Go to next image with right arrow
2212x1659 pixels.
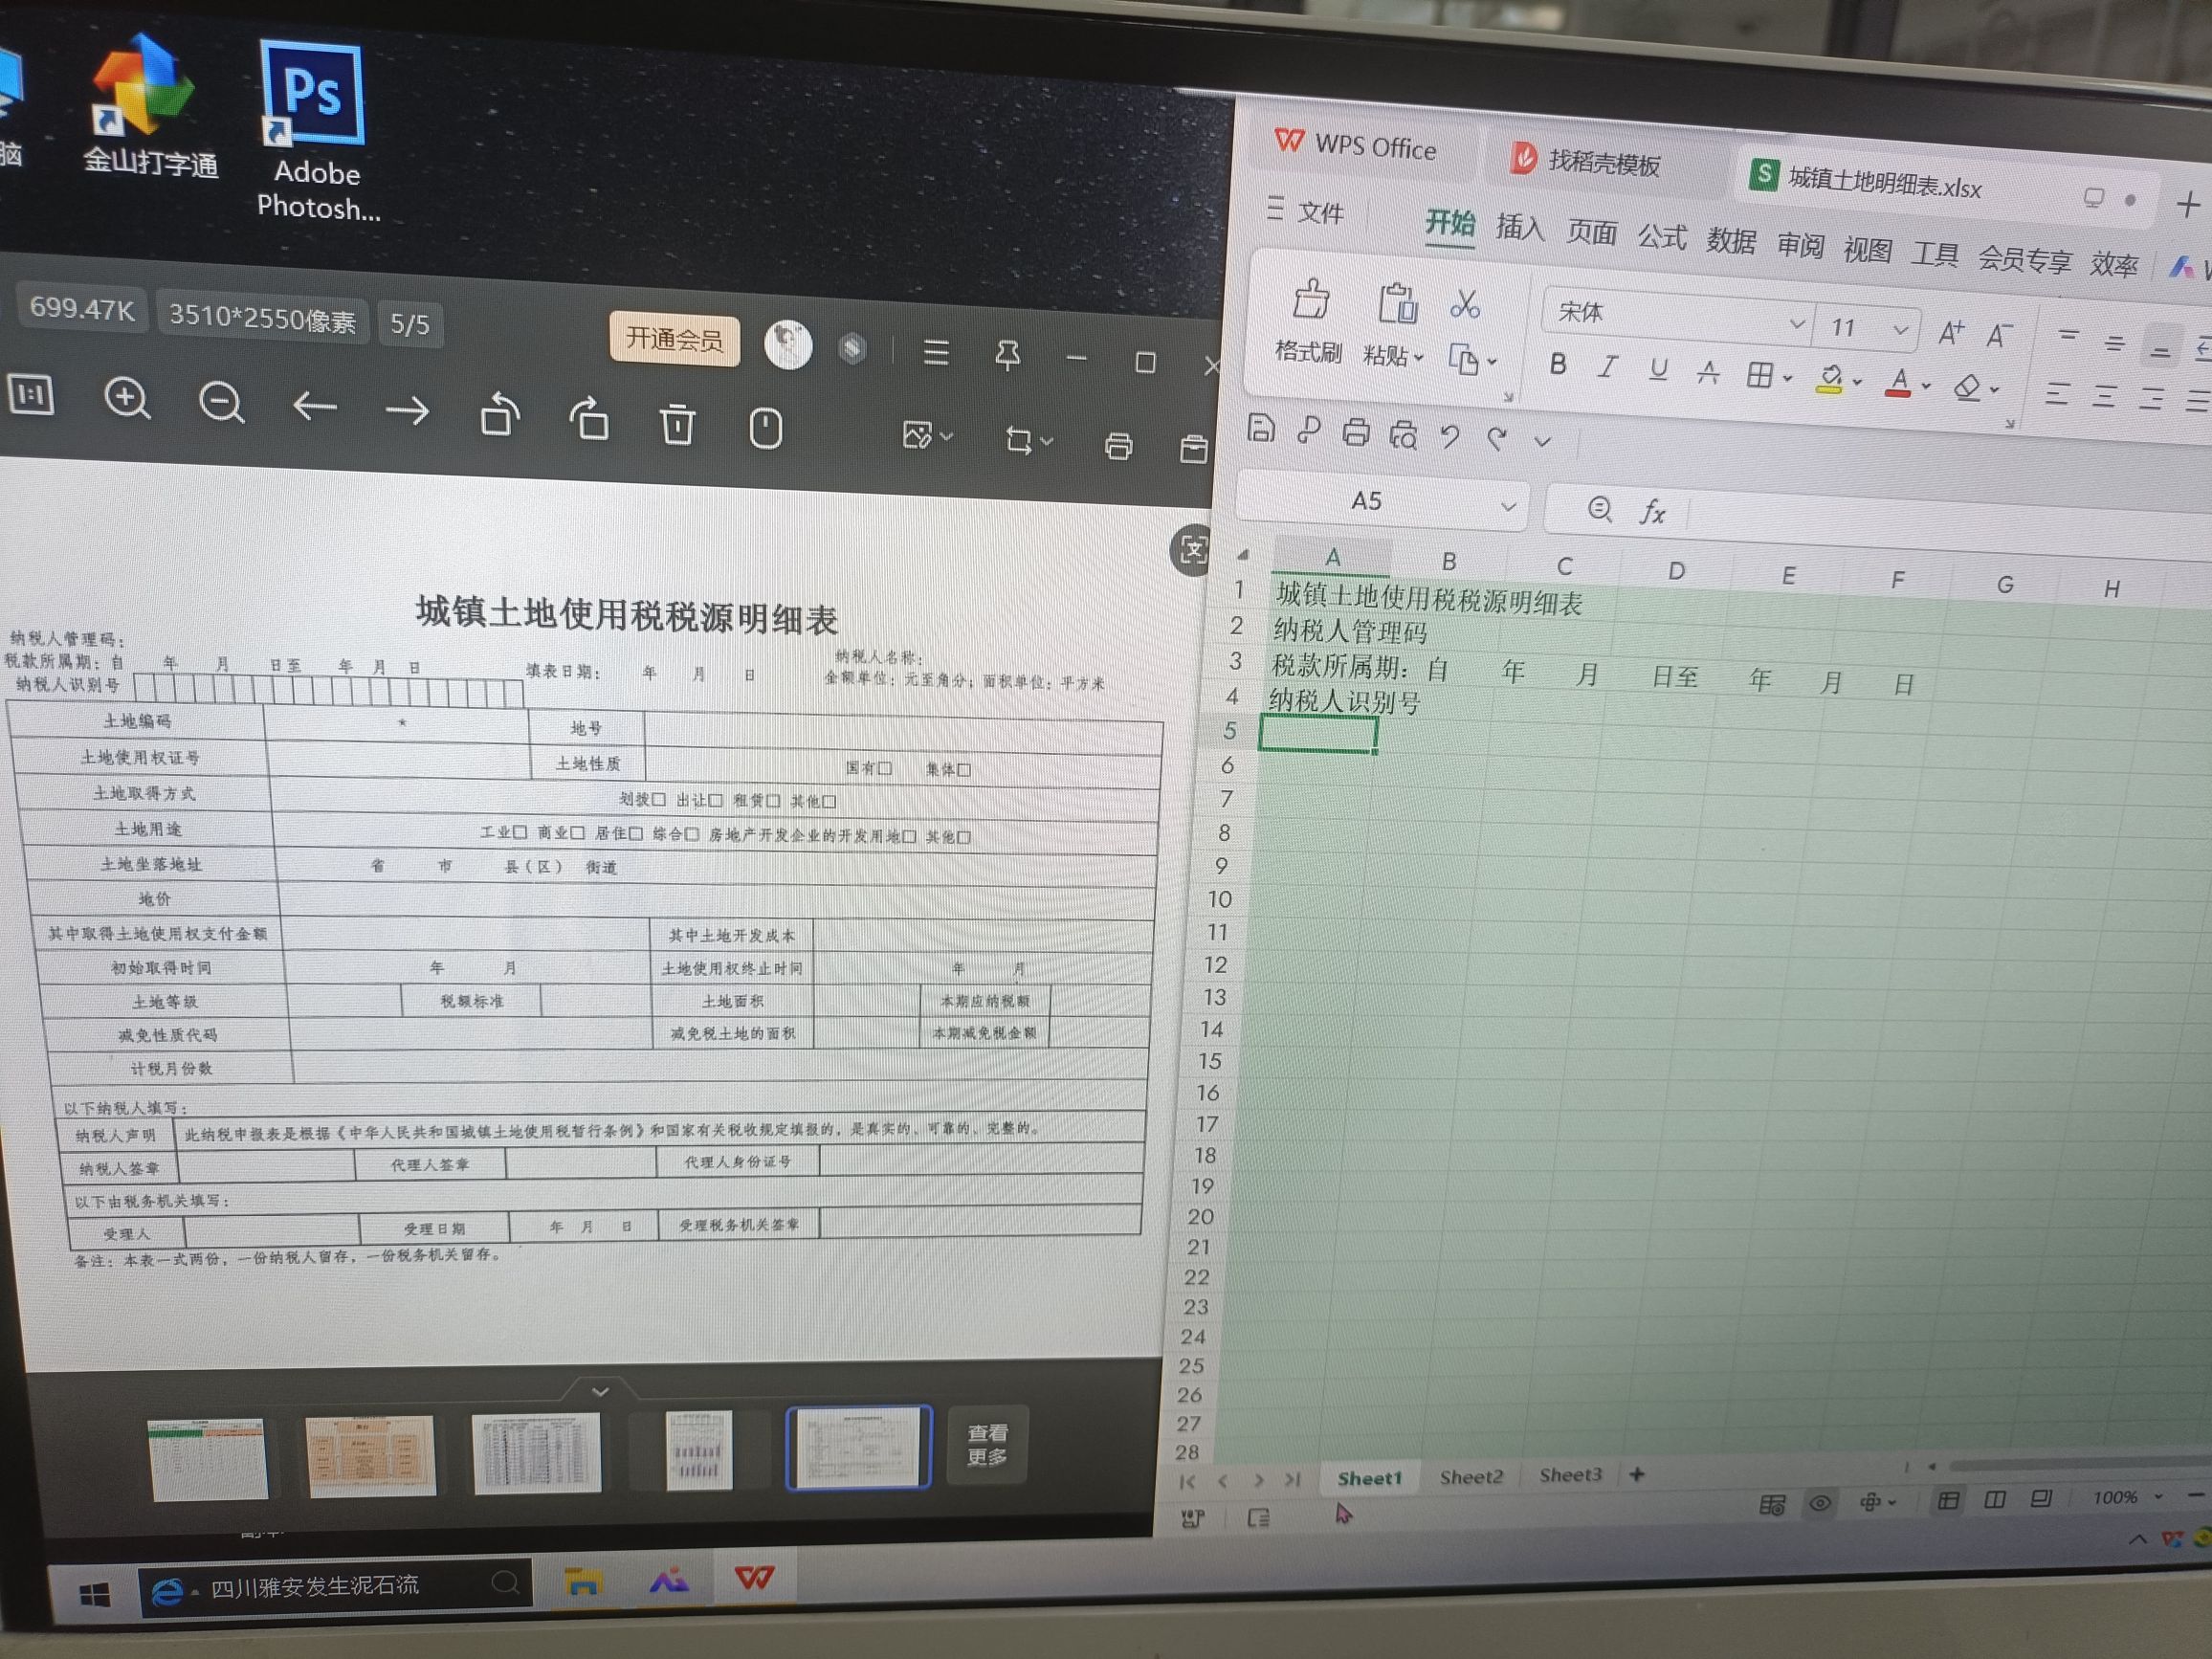(x=407, y=411)
